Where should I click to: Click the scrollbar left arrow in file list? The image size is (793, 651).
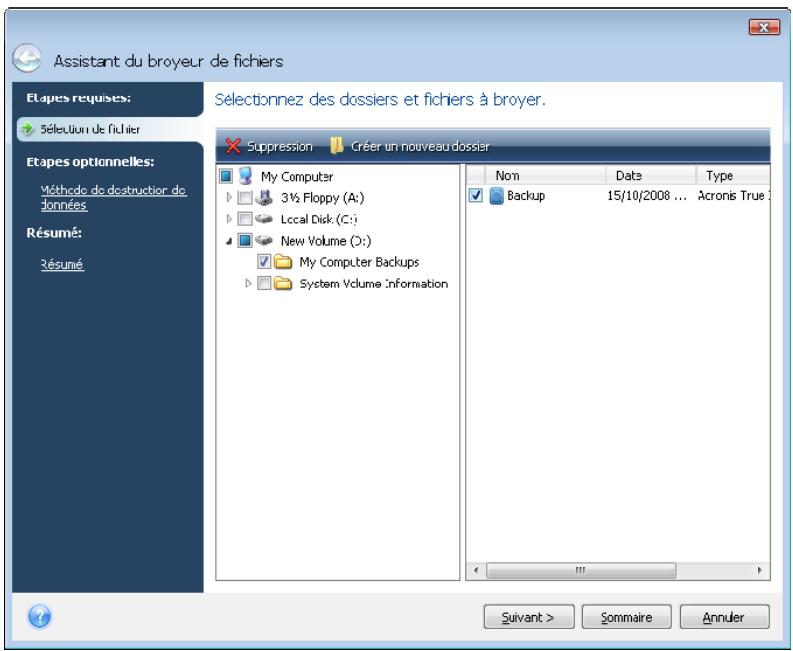pyautogui.click(x=476, y=570)
